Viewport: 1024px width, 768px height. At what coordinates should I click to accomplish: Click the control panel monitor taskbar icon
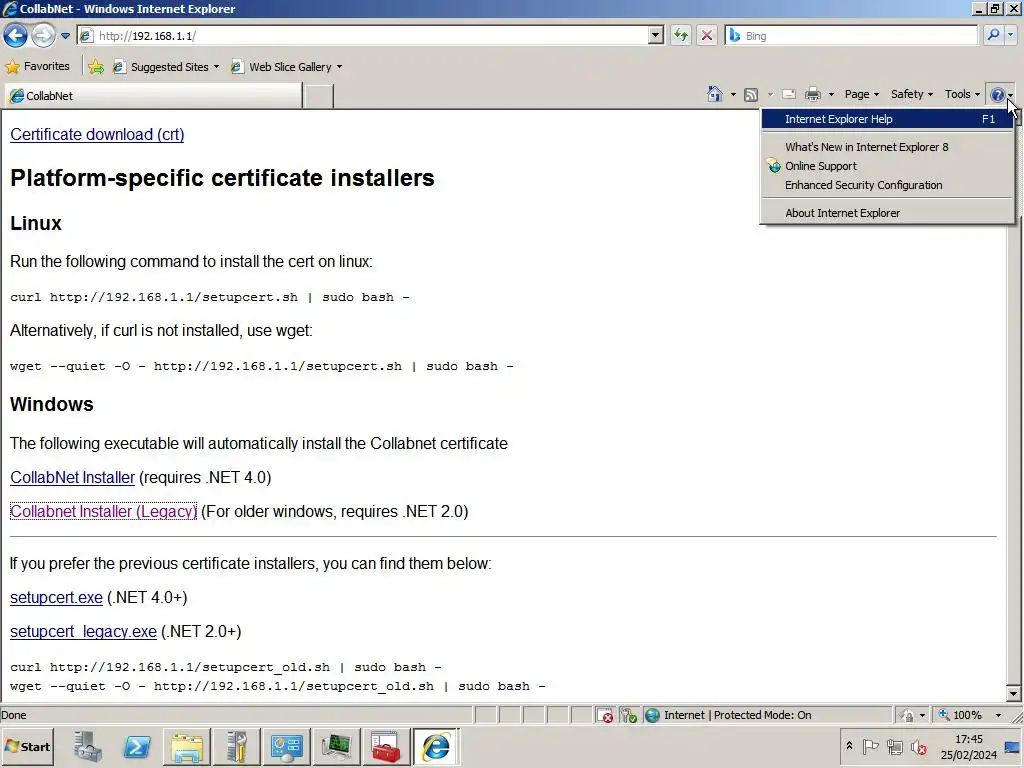(286, 746)
